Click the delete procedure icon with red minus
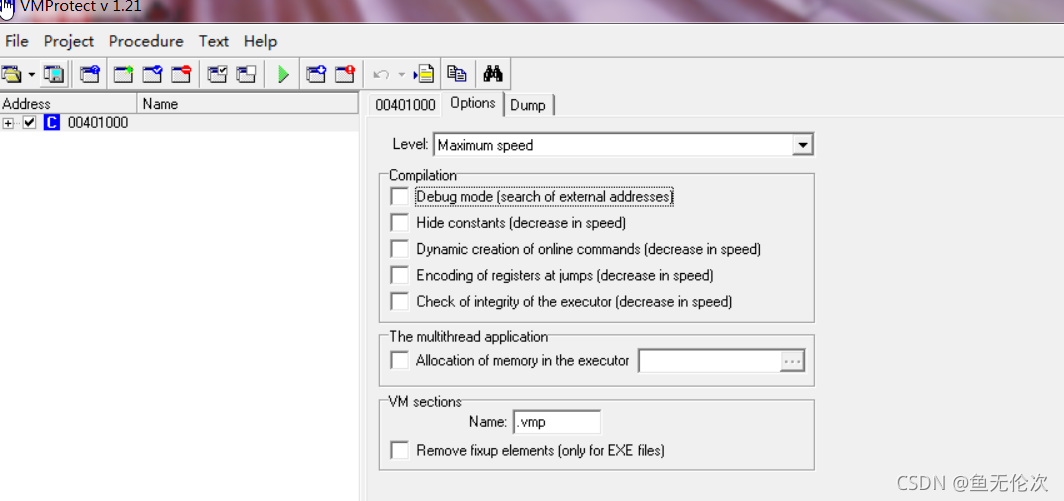Image resolution: width=1064 pixels, height=501 pixels. tap(181, 74)
